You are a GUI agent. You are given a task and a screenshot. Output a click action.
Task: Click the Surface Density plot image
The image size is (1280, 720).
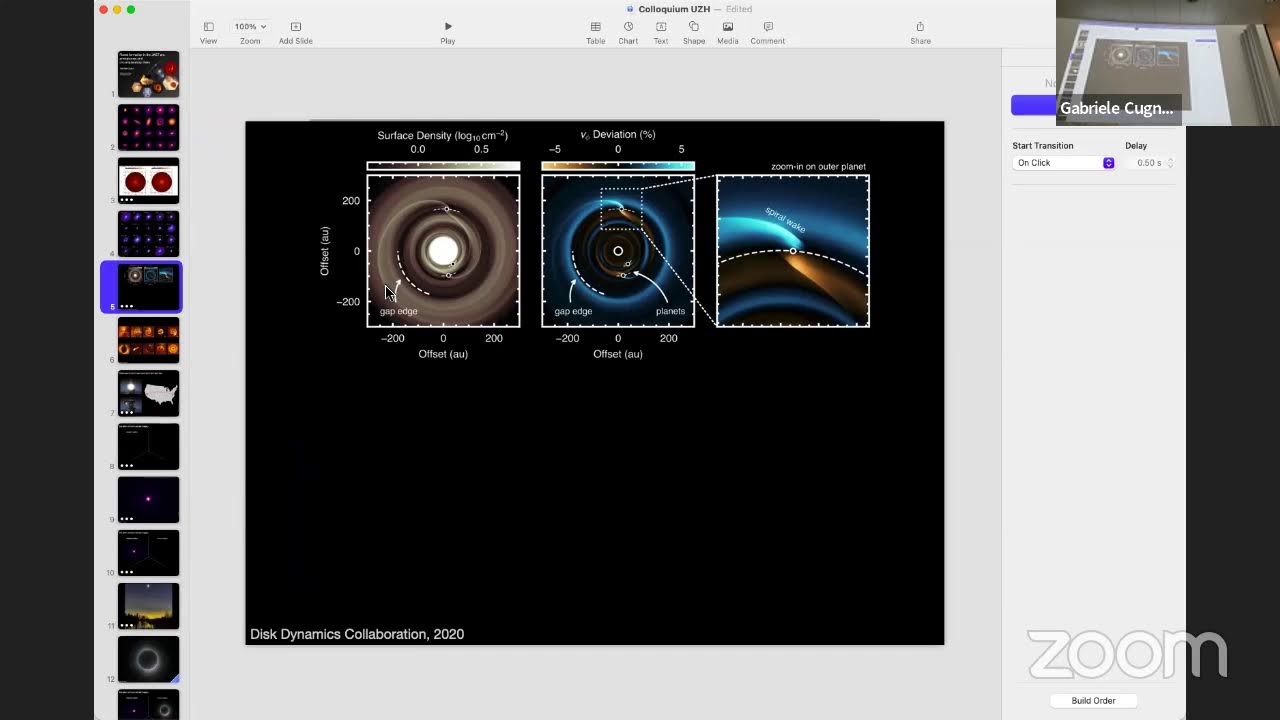pos(443,251)
